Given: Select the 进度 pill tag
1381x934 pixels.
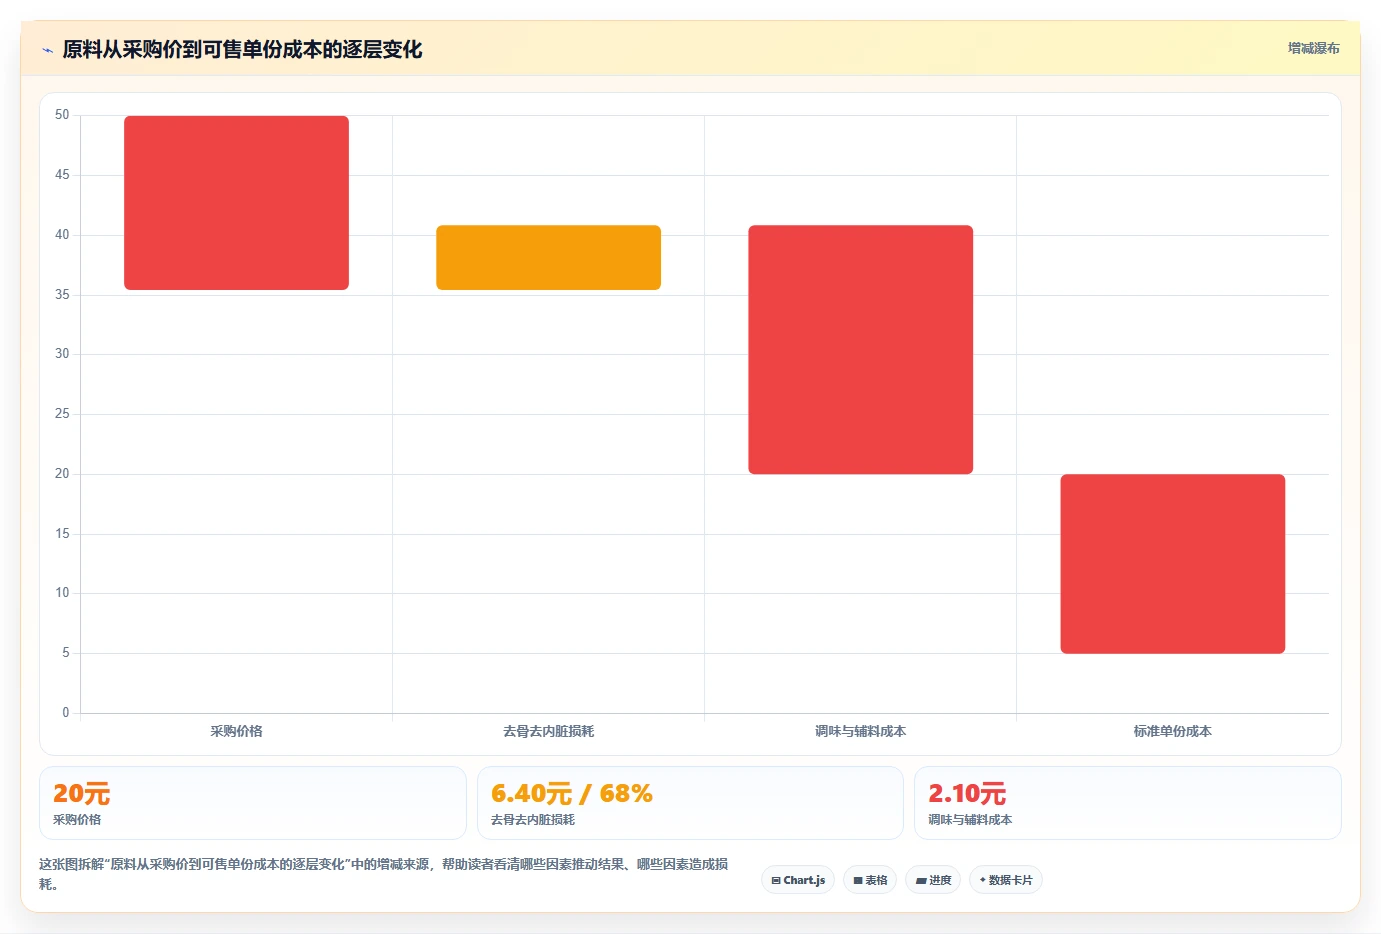Looking at the screenshot, I should [933, 880].
